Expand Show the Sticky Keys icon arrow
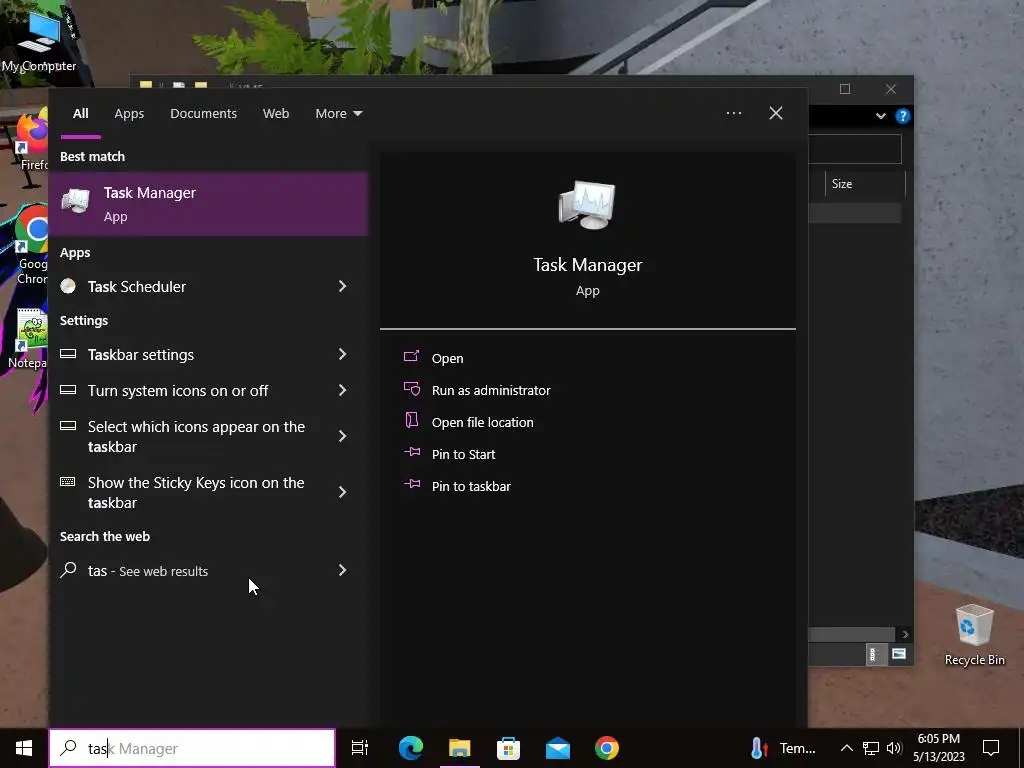The height and width of the screenshot is (768, 1024). pyautogui.click(x=342, y=492)
